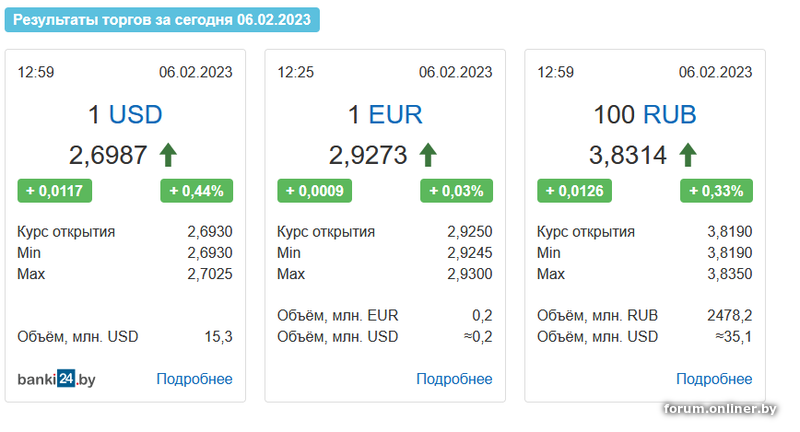Open Подробнее link in EUR card
The width and height of the screenshot is (800, 432).
point(454,379)
